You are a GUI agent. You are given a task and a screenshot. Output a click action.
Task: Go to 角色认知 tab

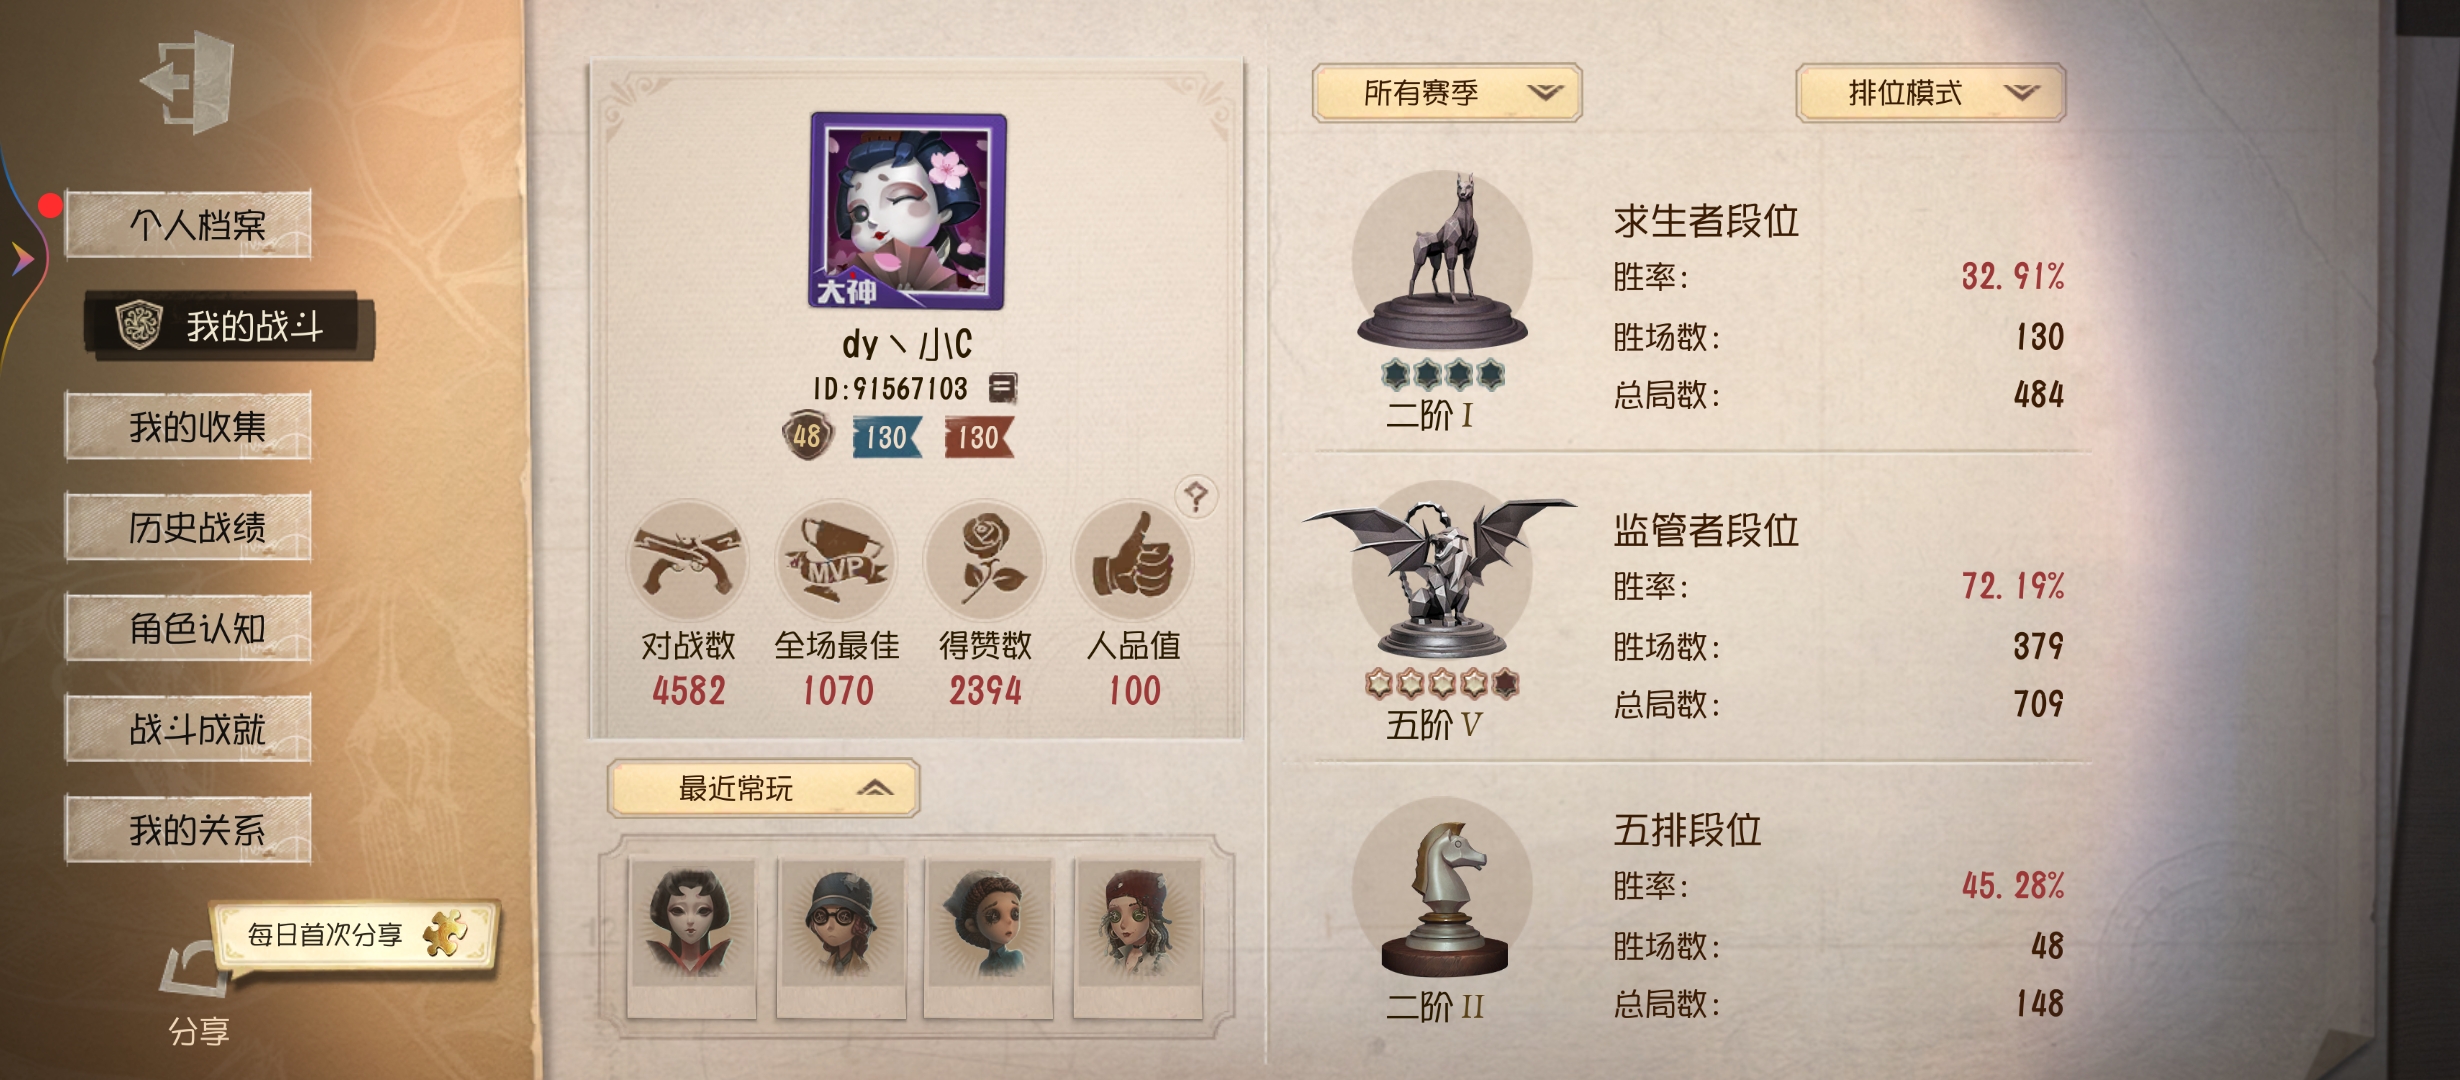tap(188, 627)
